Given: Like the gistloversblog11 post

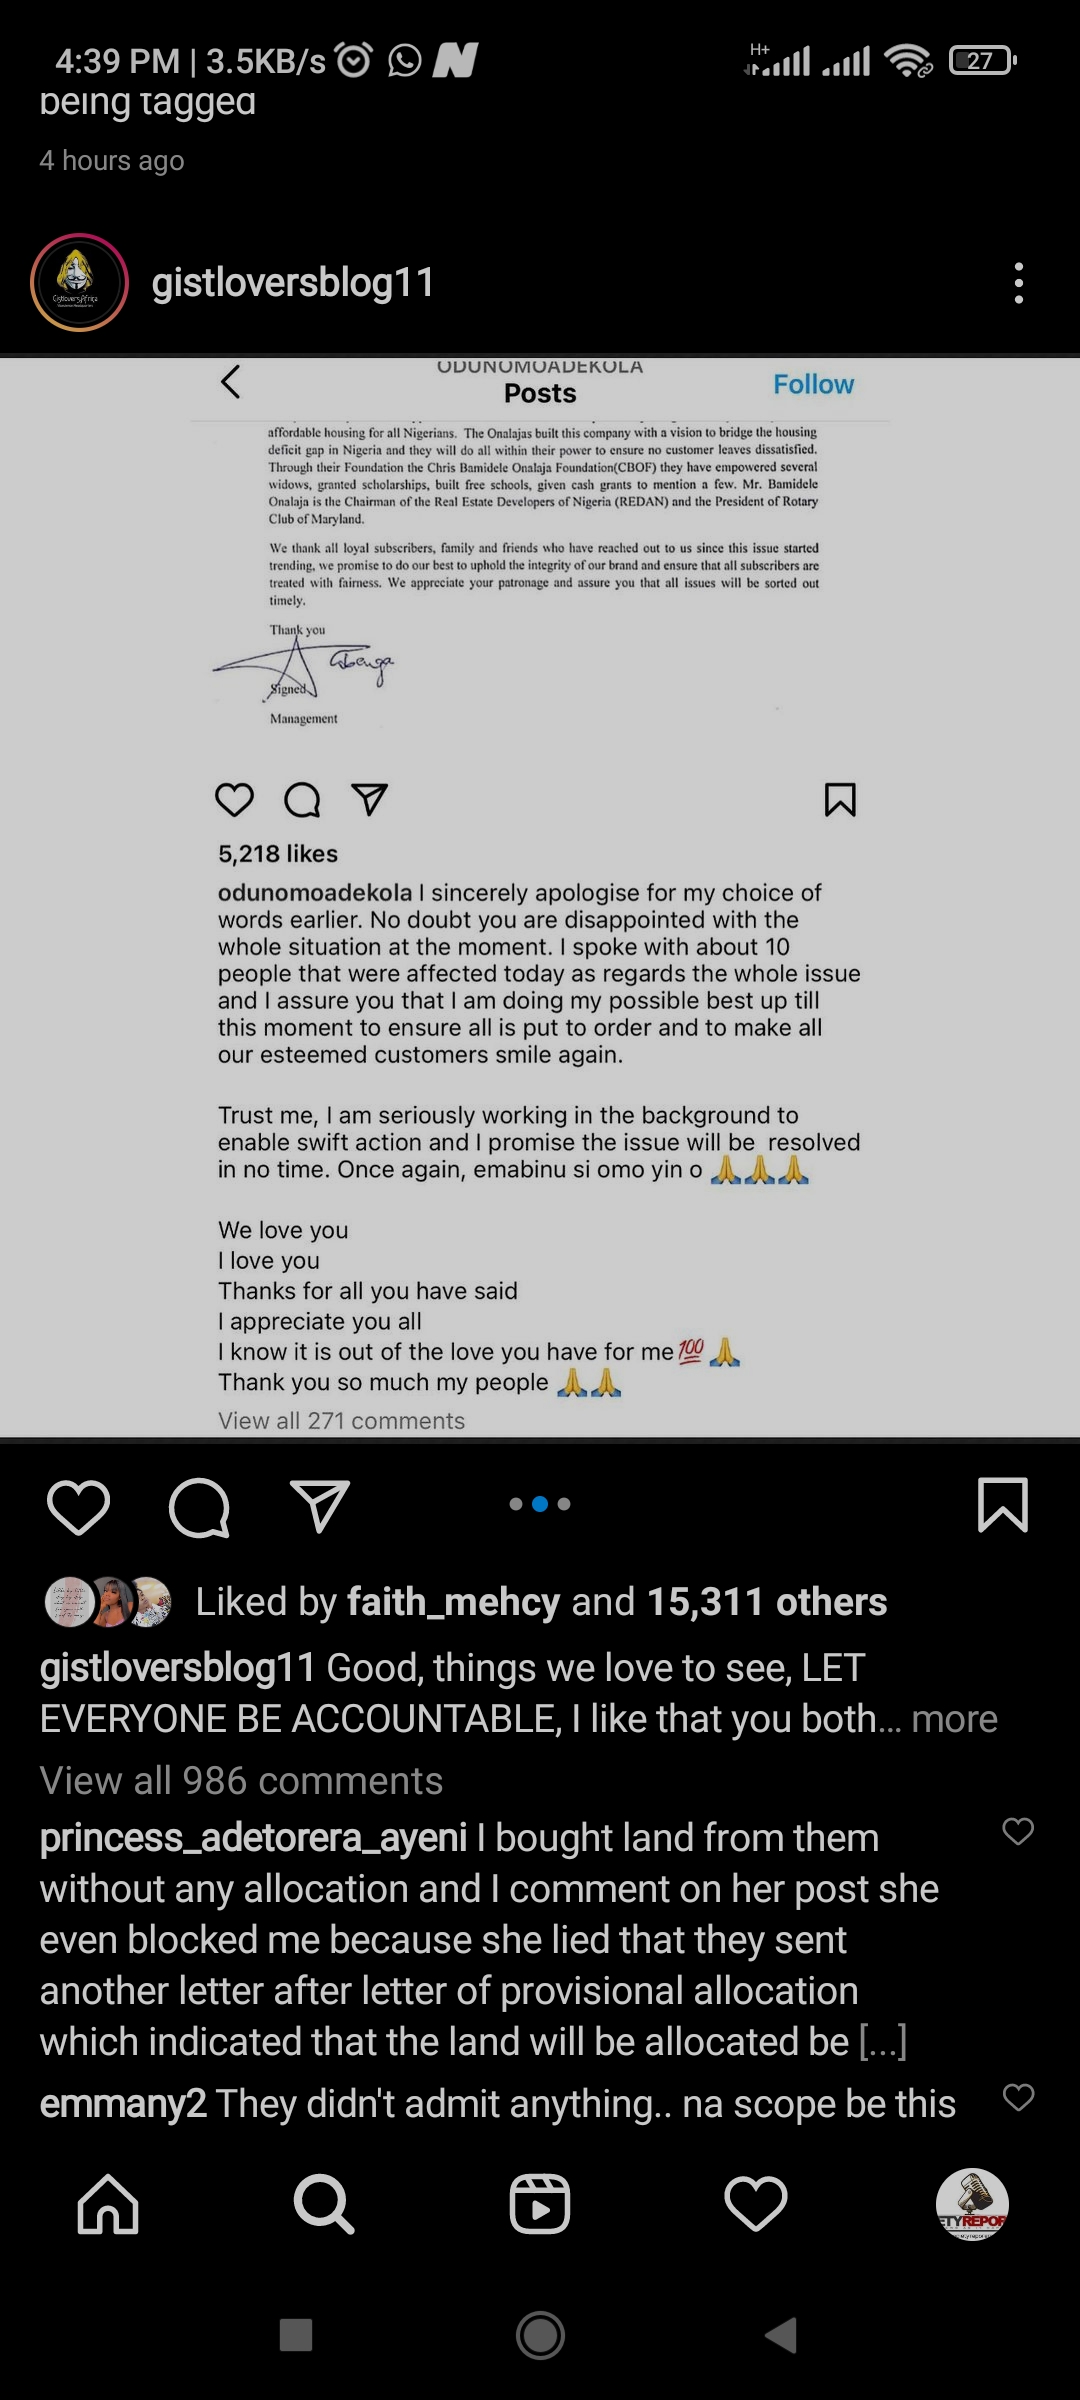Looking at the screenshot, I should point(78,1506).
